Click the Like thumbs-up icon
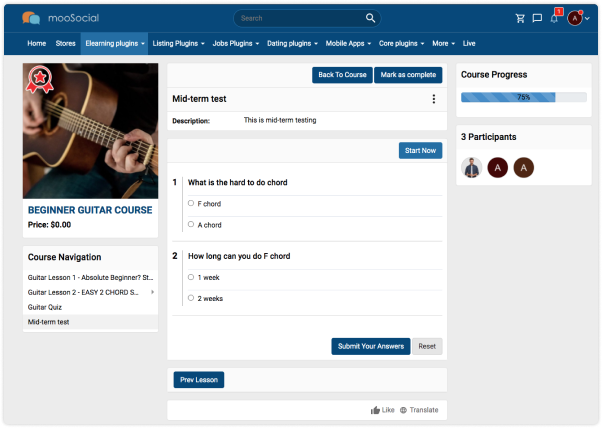This screenshot has width=602, height=428. pyautogui.click(x=375, y=410)
